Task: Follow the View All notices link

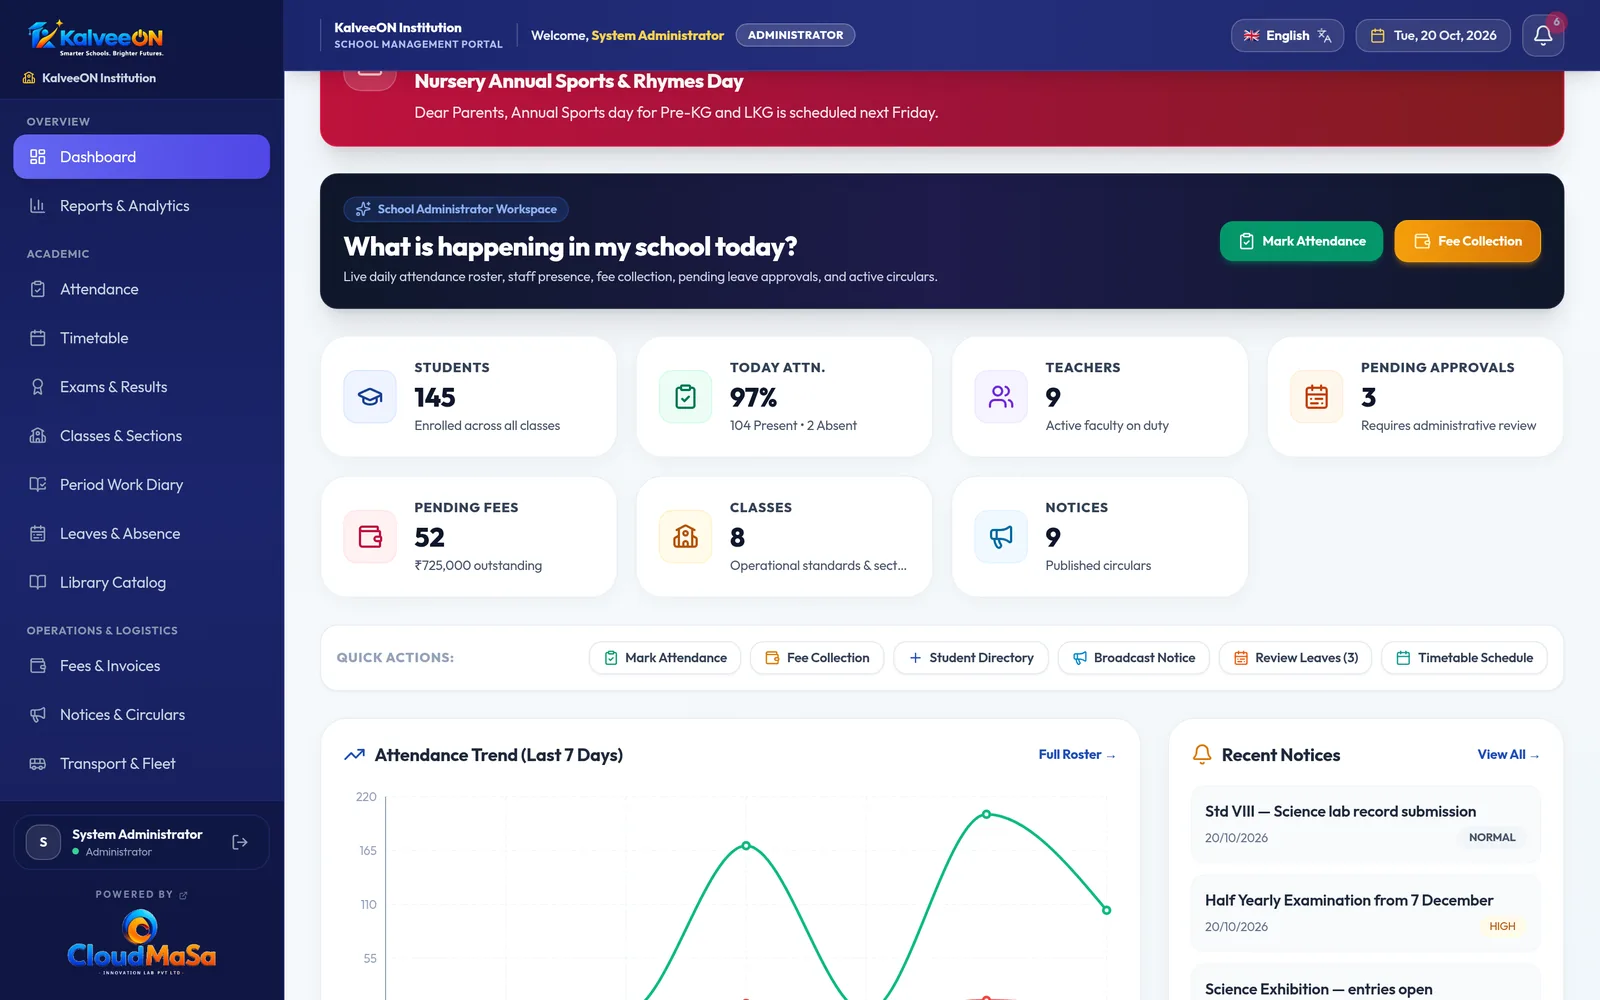Action: 1509,755
